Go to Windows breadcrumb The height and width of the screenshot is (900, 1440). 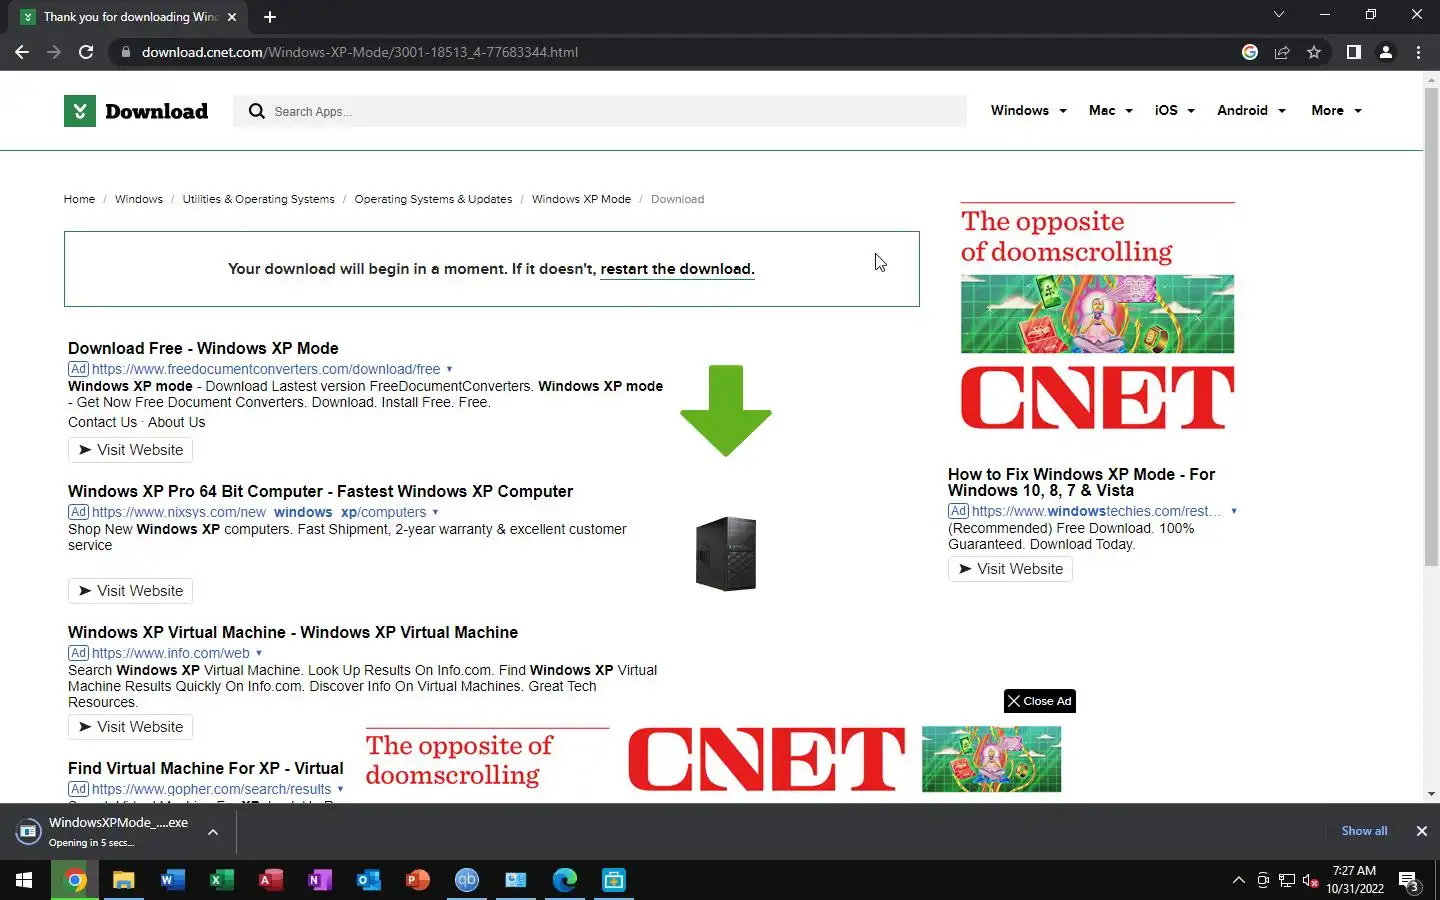point(138,199)
